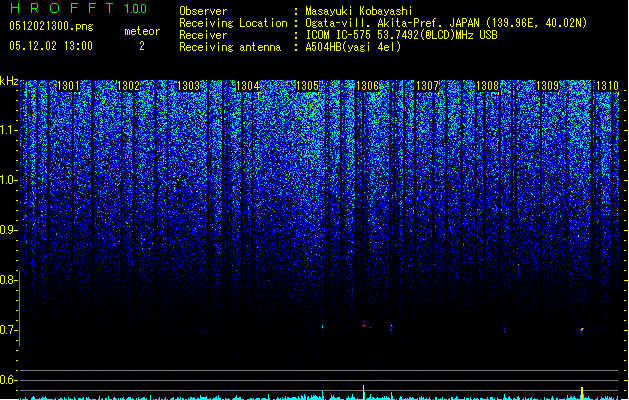The width and height of the screenshot is (629, 400).
Task: Click the 0.8 frequency axis label
Action: point(9,280)
